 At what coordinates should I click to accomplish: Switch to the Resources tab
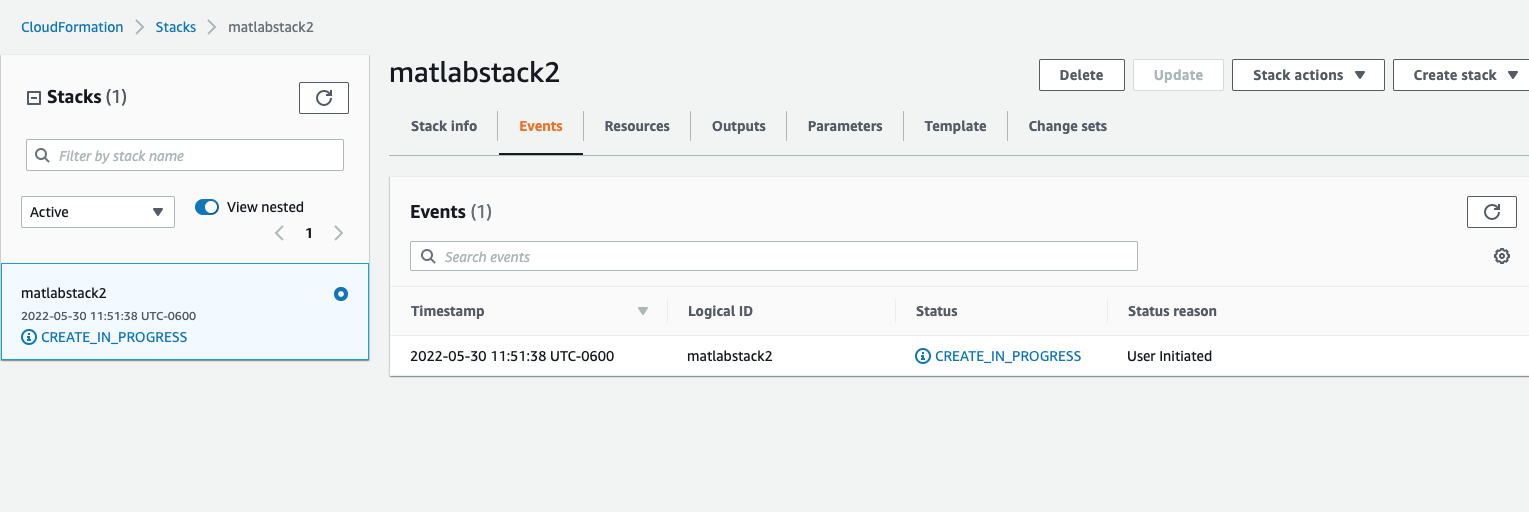point(637,126)
